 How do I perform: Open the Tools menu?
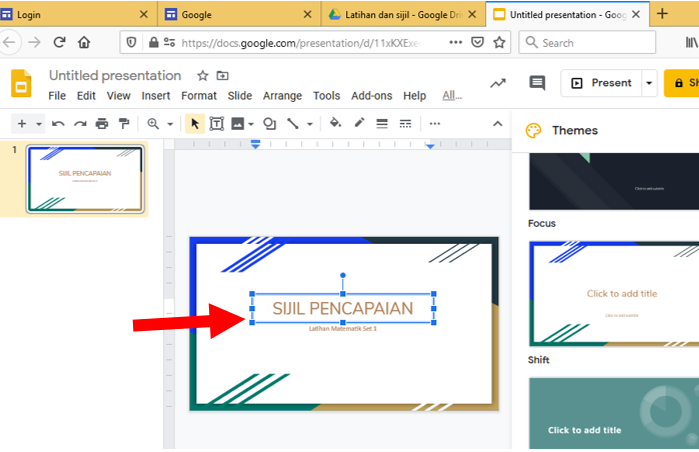[x=326, y=96]
